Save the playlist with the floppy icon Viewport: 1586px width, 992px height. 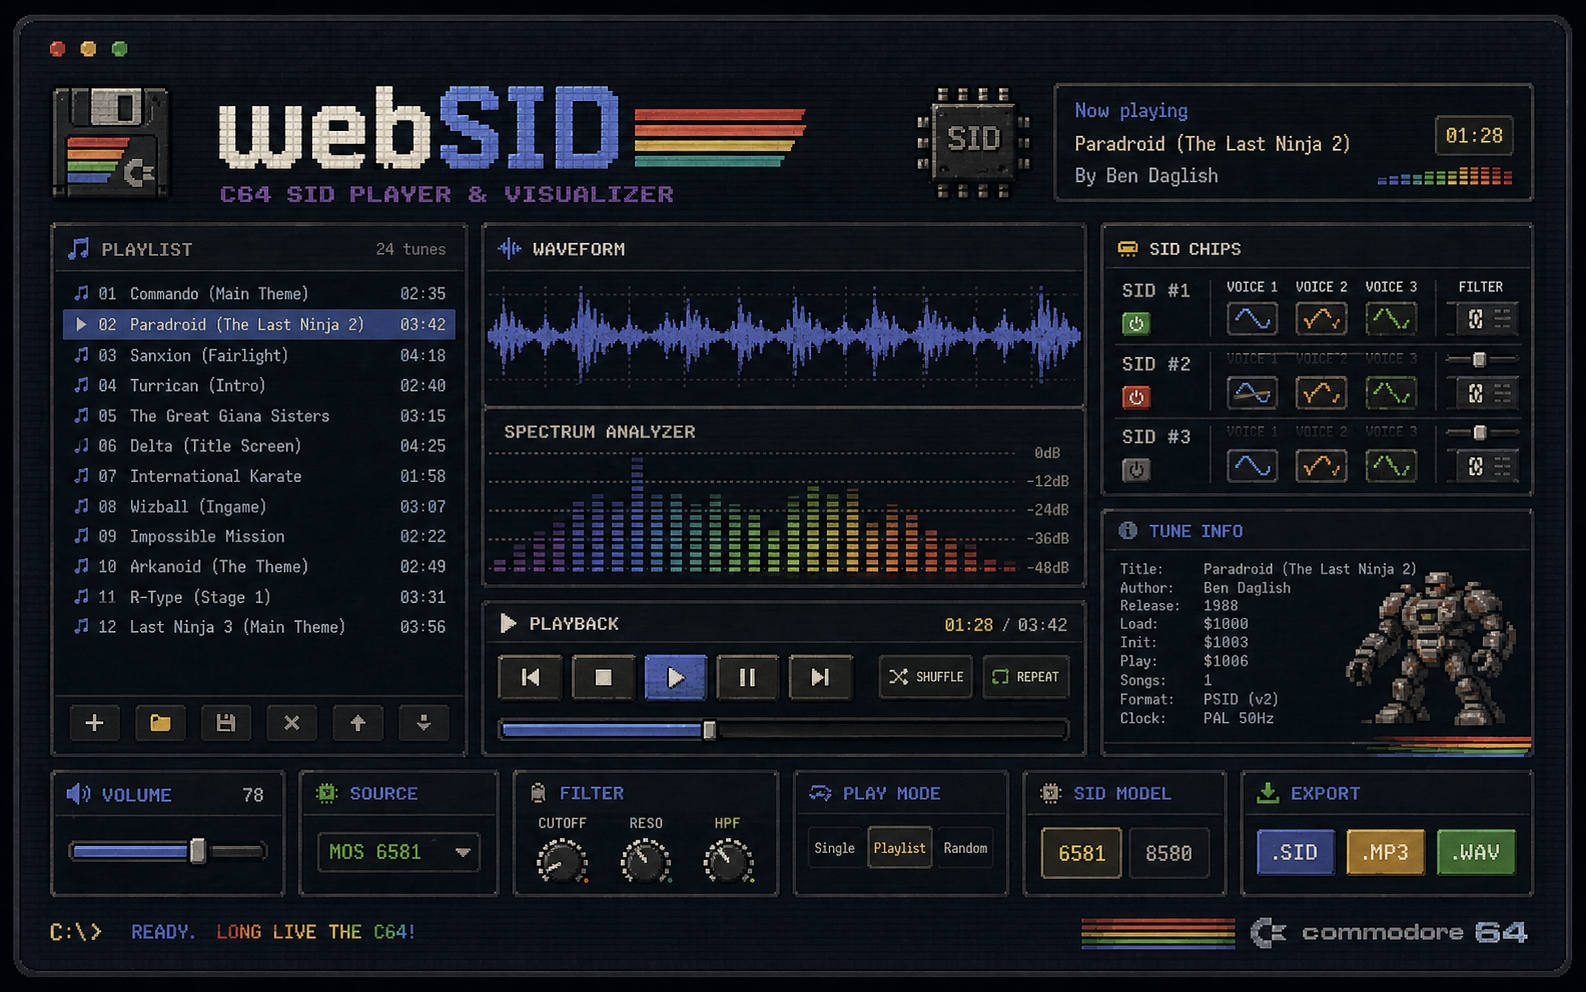tap(226, 723)
